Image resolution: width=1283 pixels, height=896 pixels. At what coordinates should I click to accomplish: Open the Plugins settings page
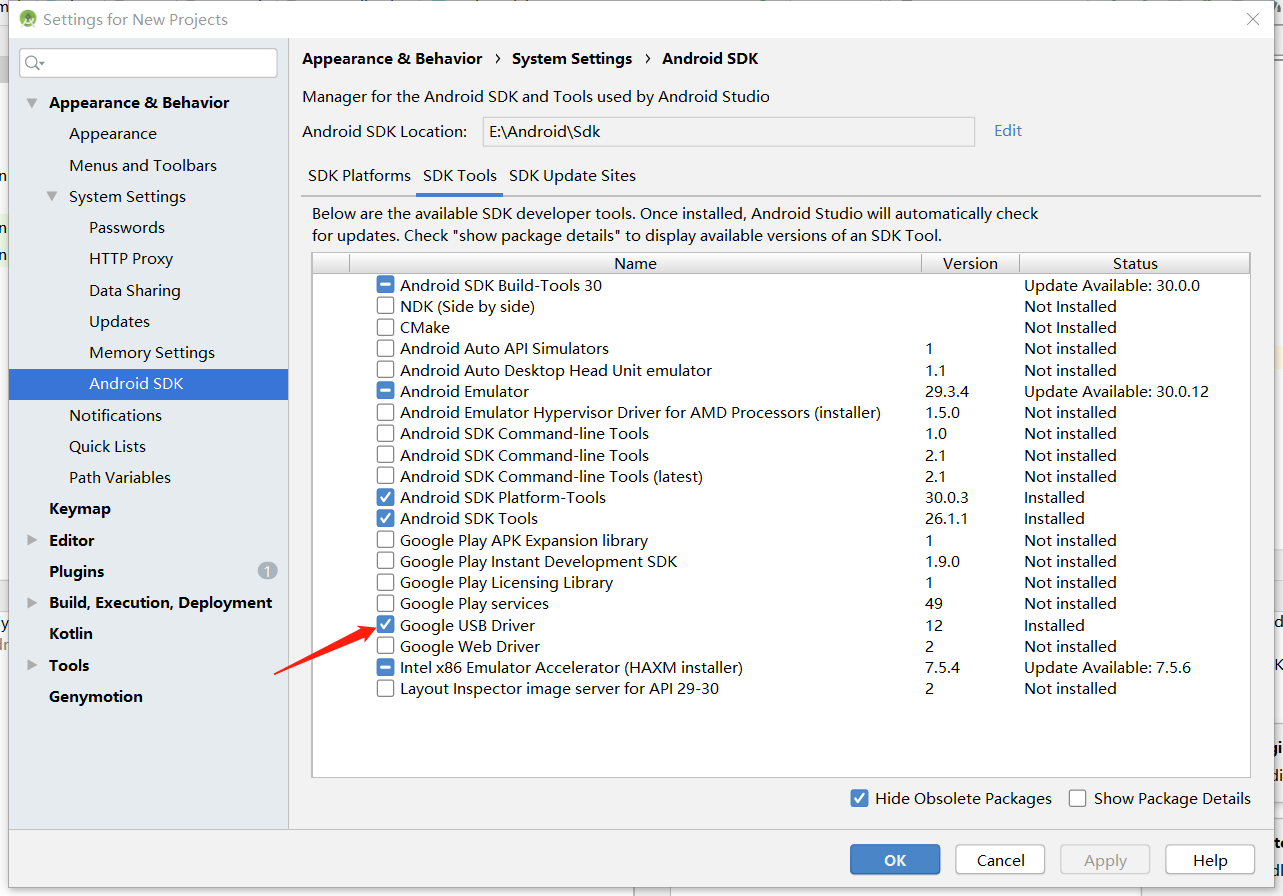pyautogui.click(x=77, y=571)
